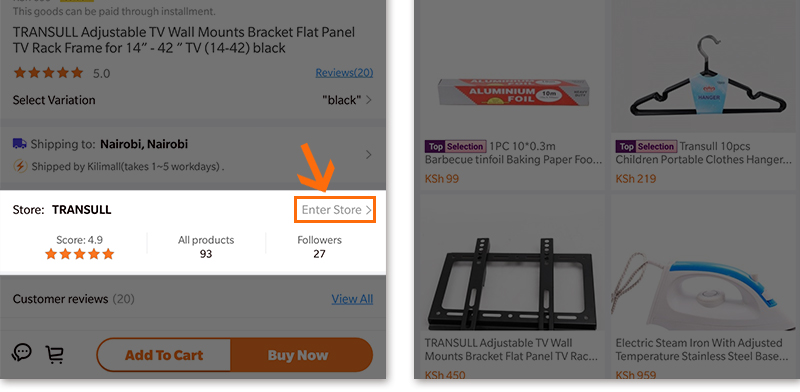Open the electric steam iron thumbnail
The image size is (800, 392).
[x=706, y=291]
